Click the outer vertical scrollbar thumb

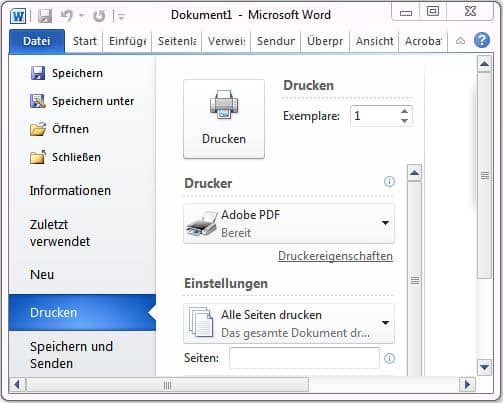(485, 176)
